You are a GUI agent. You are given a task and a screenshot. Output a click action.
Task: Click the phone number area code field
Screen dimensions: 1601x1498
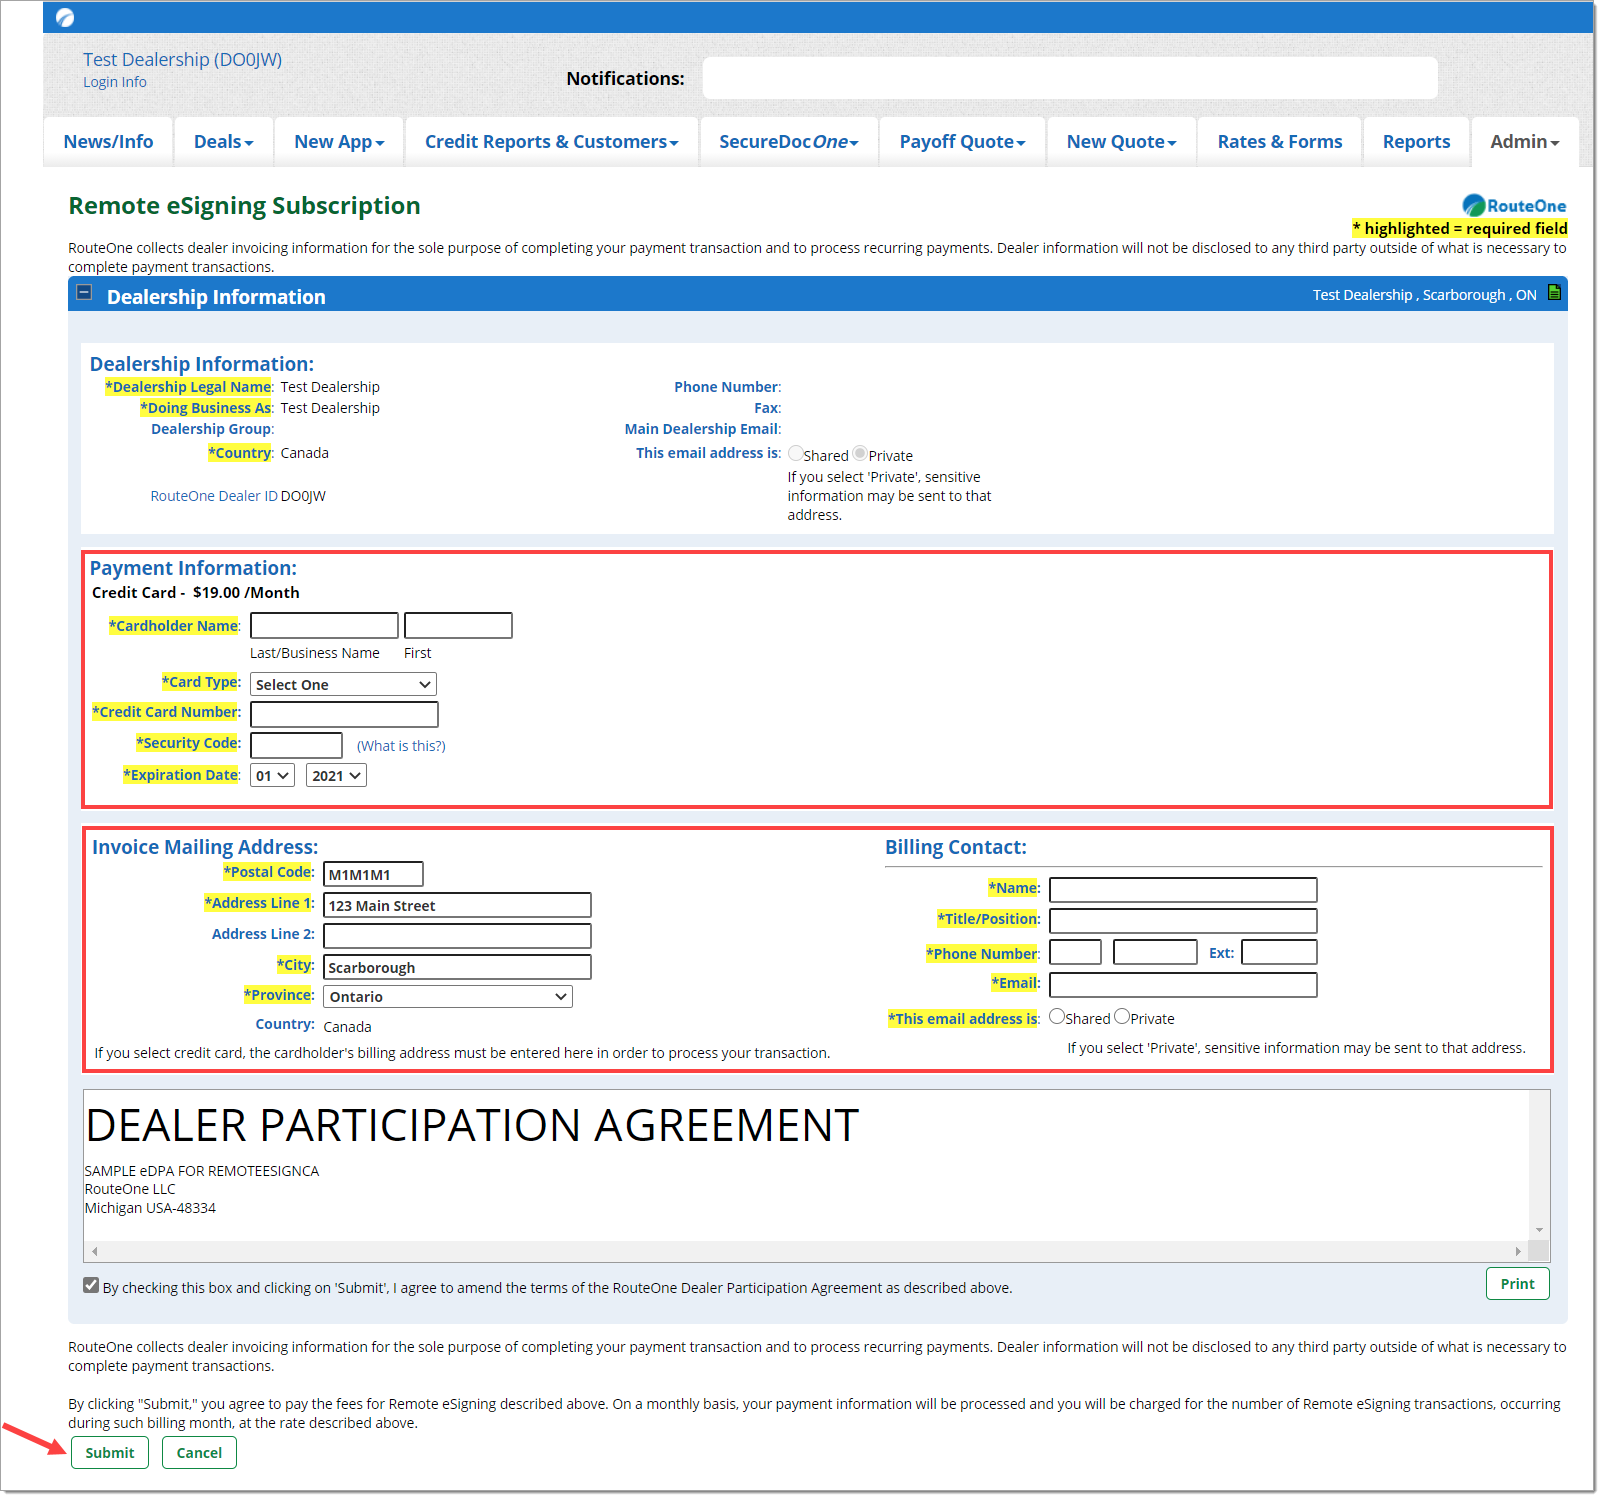coord(1075,952)
